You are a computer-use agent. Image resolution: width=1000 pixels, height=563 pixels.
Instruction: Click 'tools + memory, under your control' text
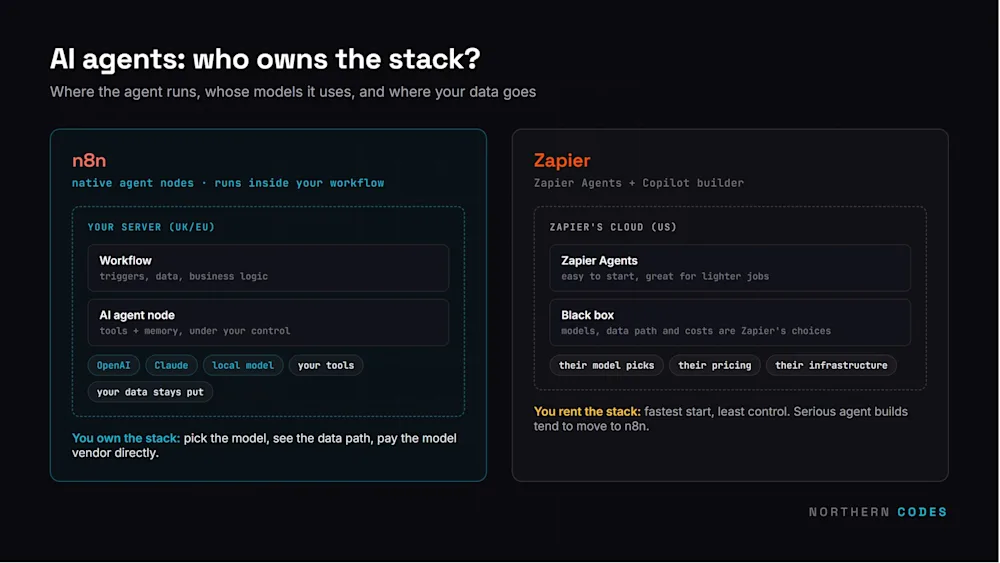pyautogui.click(x=195, y=331)
